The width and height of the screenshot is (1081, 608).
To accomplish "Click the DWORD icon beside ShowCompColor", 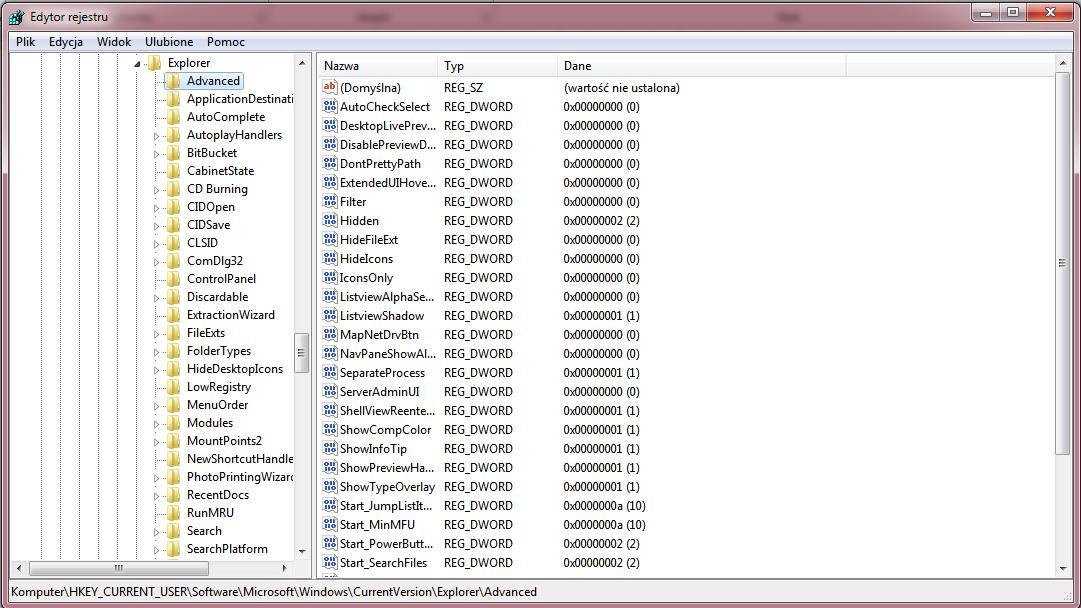I will (330, 429).
